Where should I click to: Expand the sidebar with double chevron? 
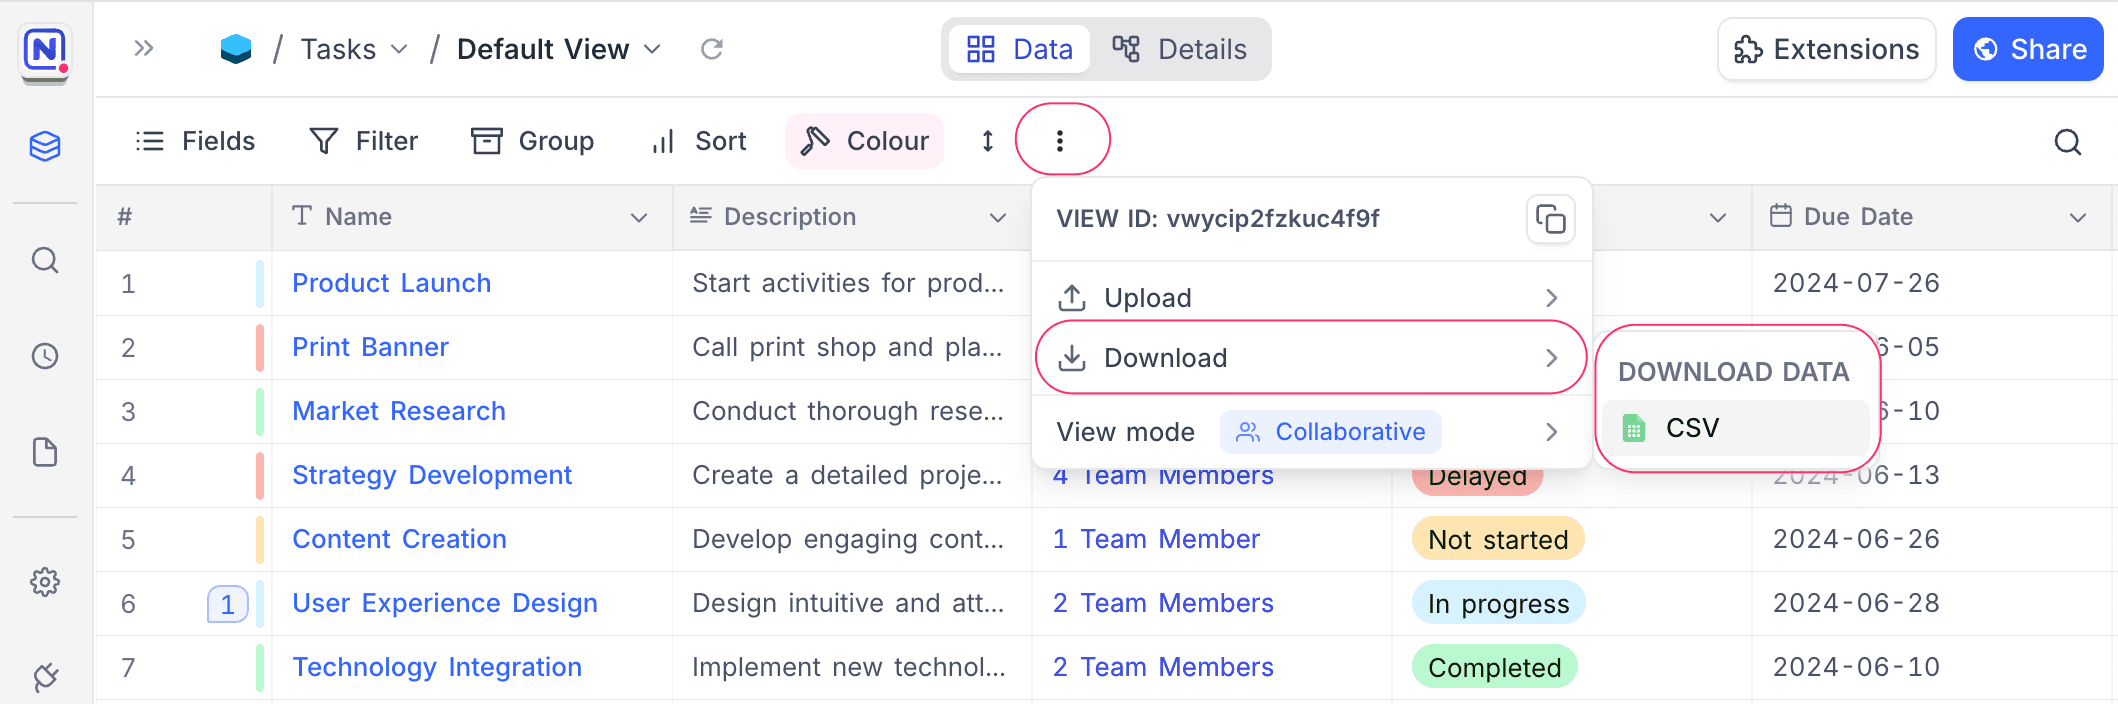tap(144, 49)
